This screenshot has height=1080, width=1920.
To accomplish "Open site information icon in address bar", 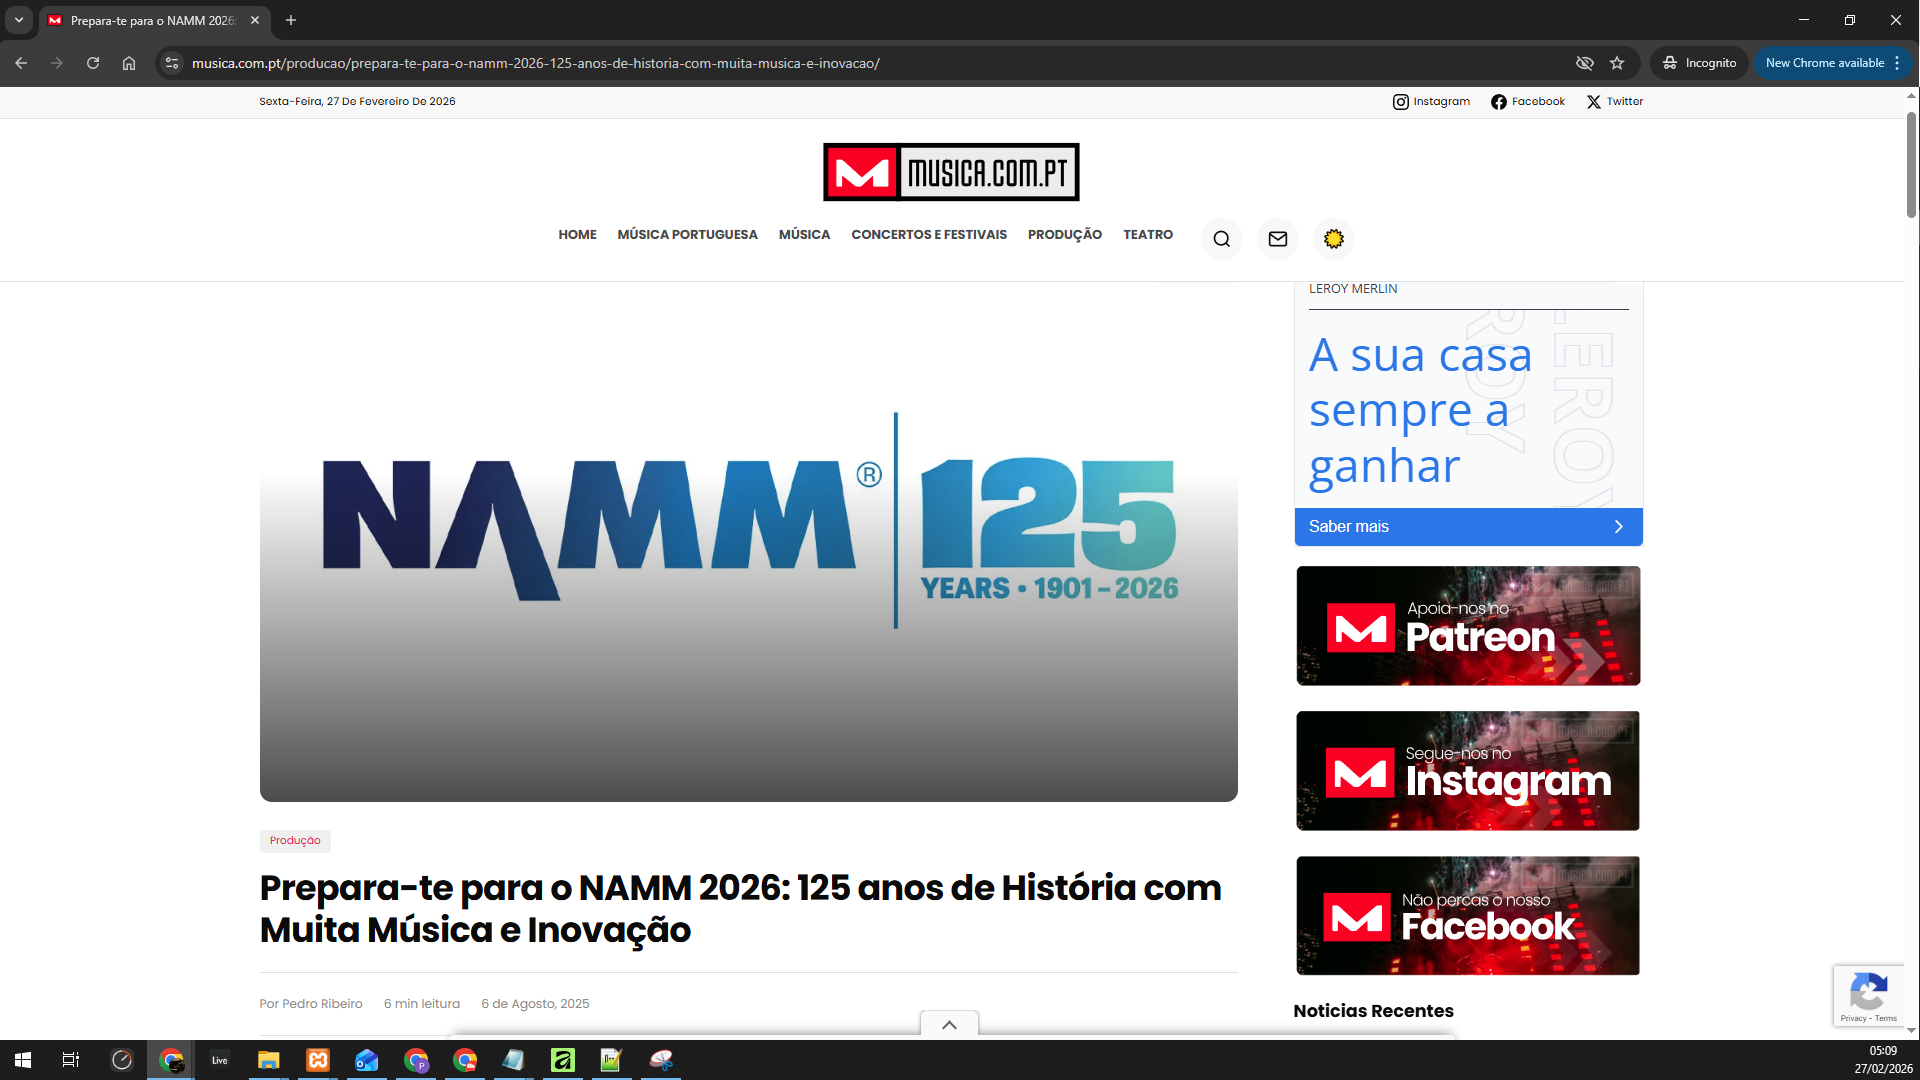I will click(172, 63).
